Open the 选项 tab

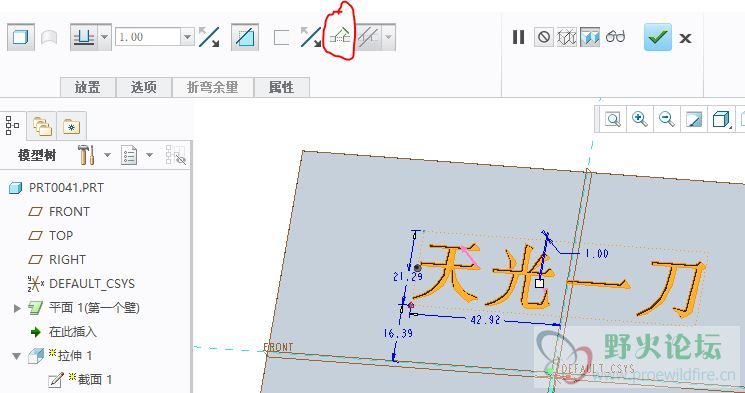[144, 87]
